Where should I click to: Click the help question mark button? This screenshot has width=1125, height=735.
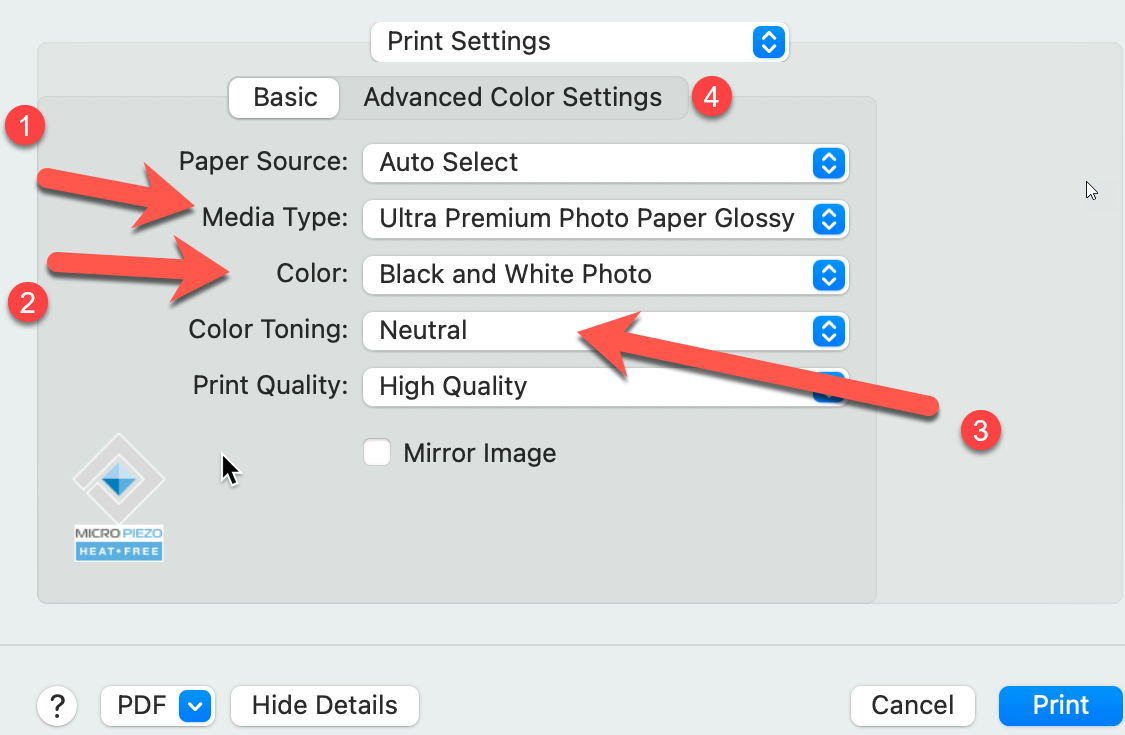tap(58, 705)
